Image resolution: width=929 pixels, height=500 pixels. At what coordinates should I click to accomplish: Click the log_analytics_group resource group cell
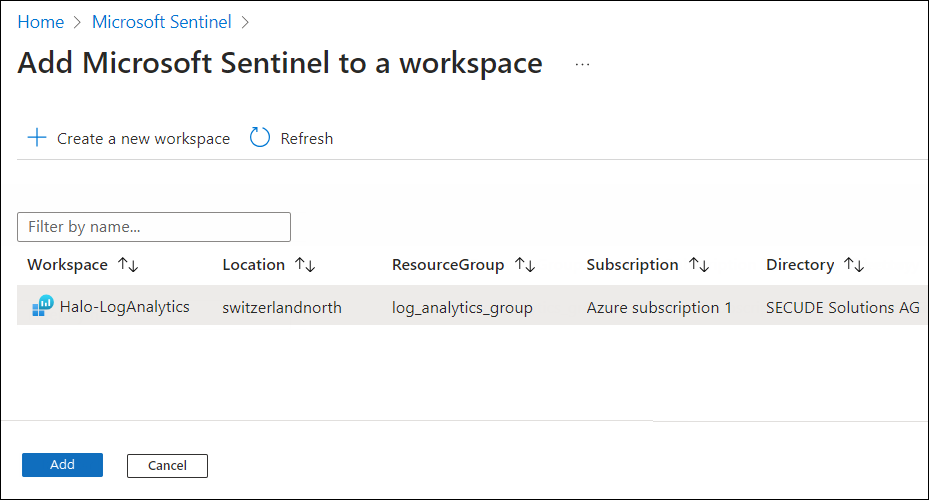462,308
